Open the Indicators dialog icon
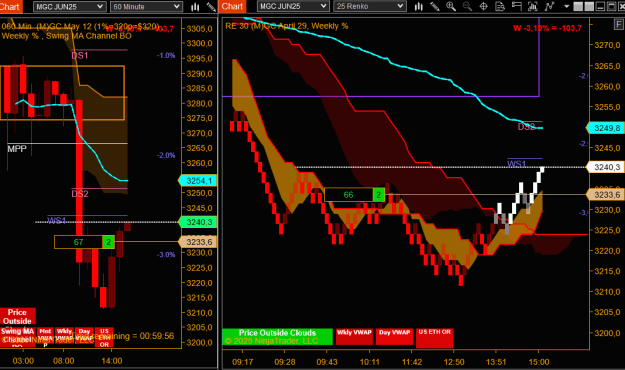This screenshot has width=625, height=370. [550, 6]
